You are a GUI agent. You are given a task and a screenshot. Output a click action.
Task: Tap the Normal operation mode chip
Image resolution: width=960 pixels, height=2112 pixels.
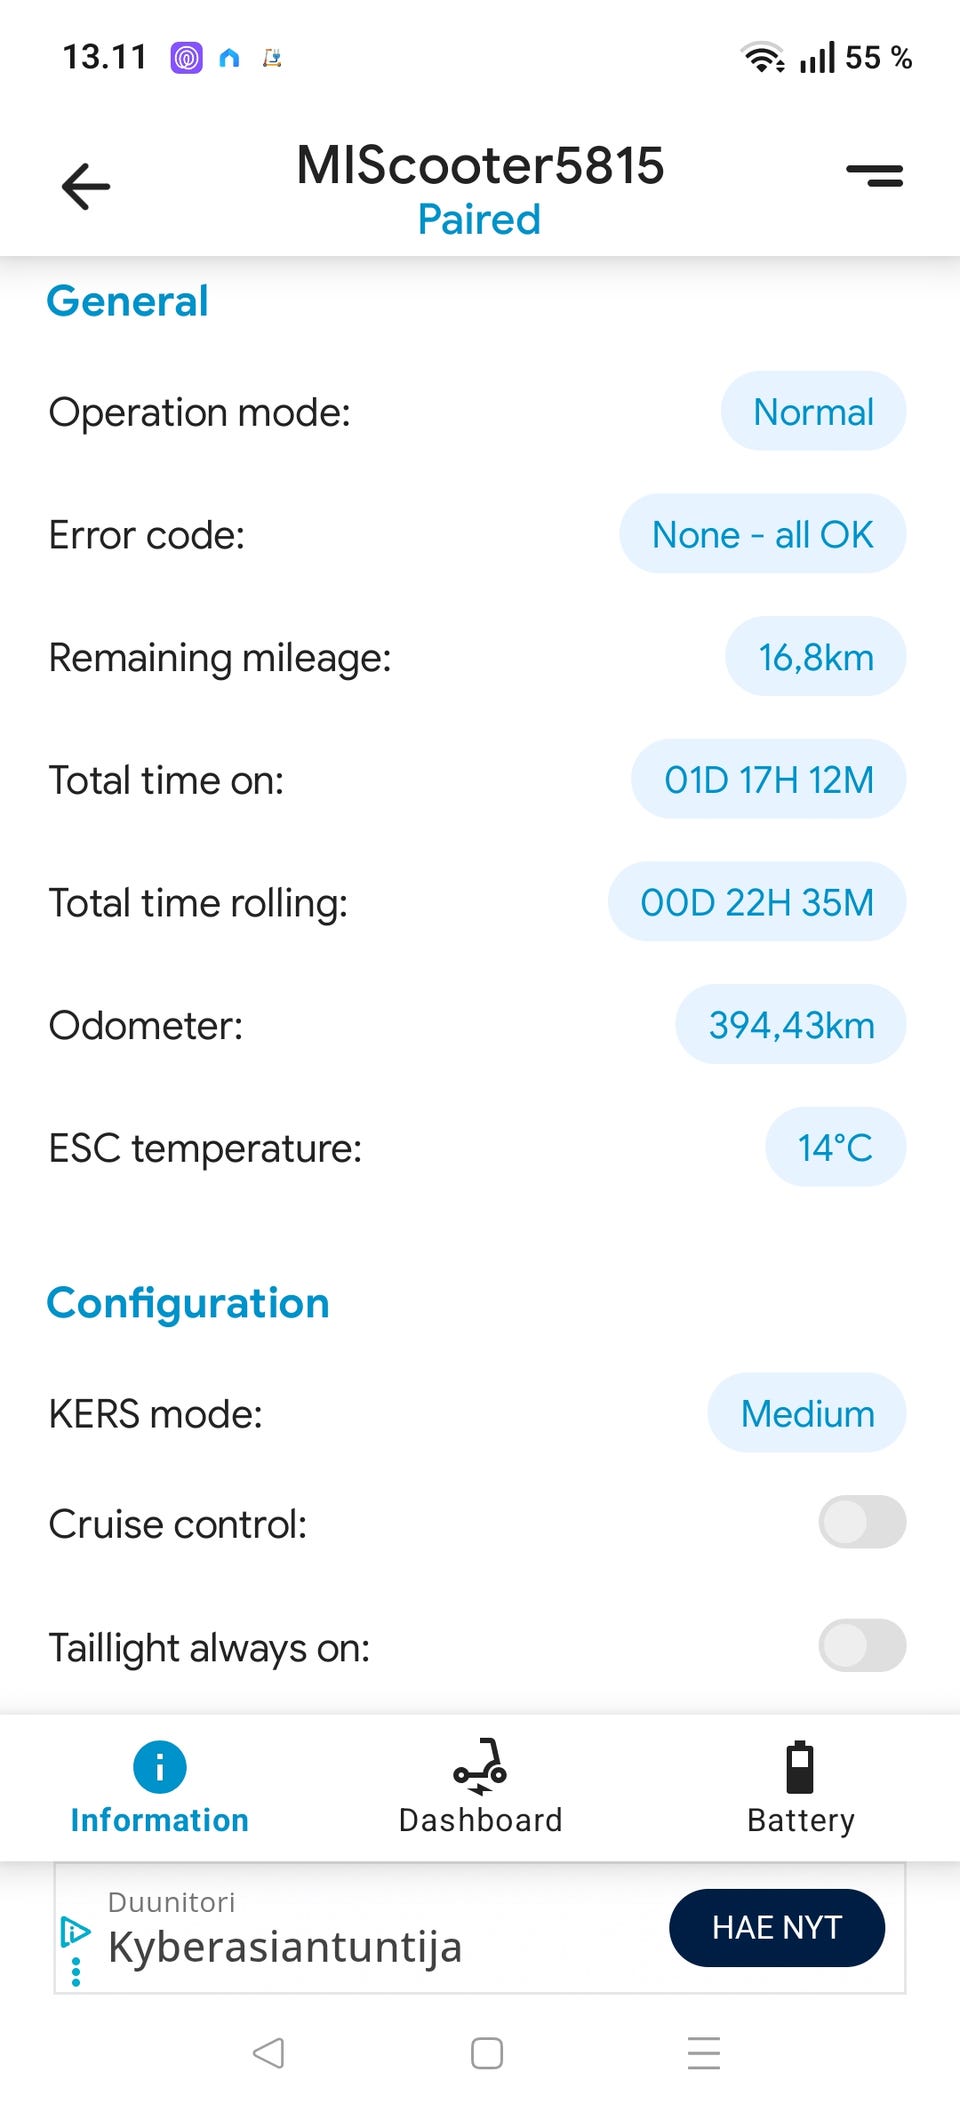tap(813, 411)
